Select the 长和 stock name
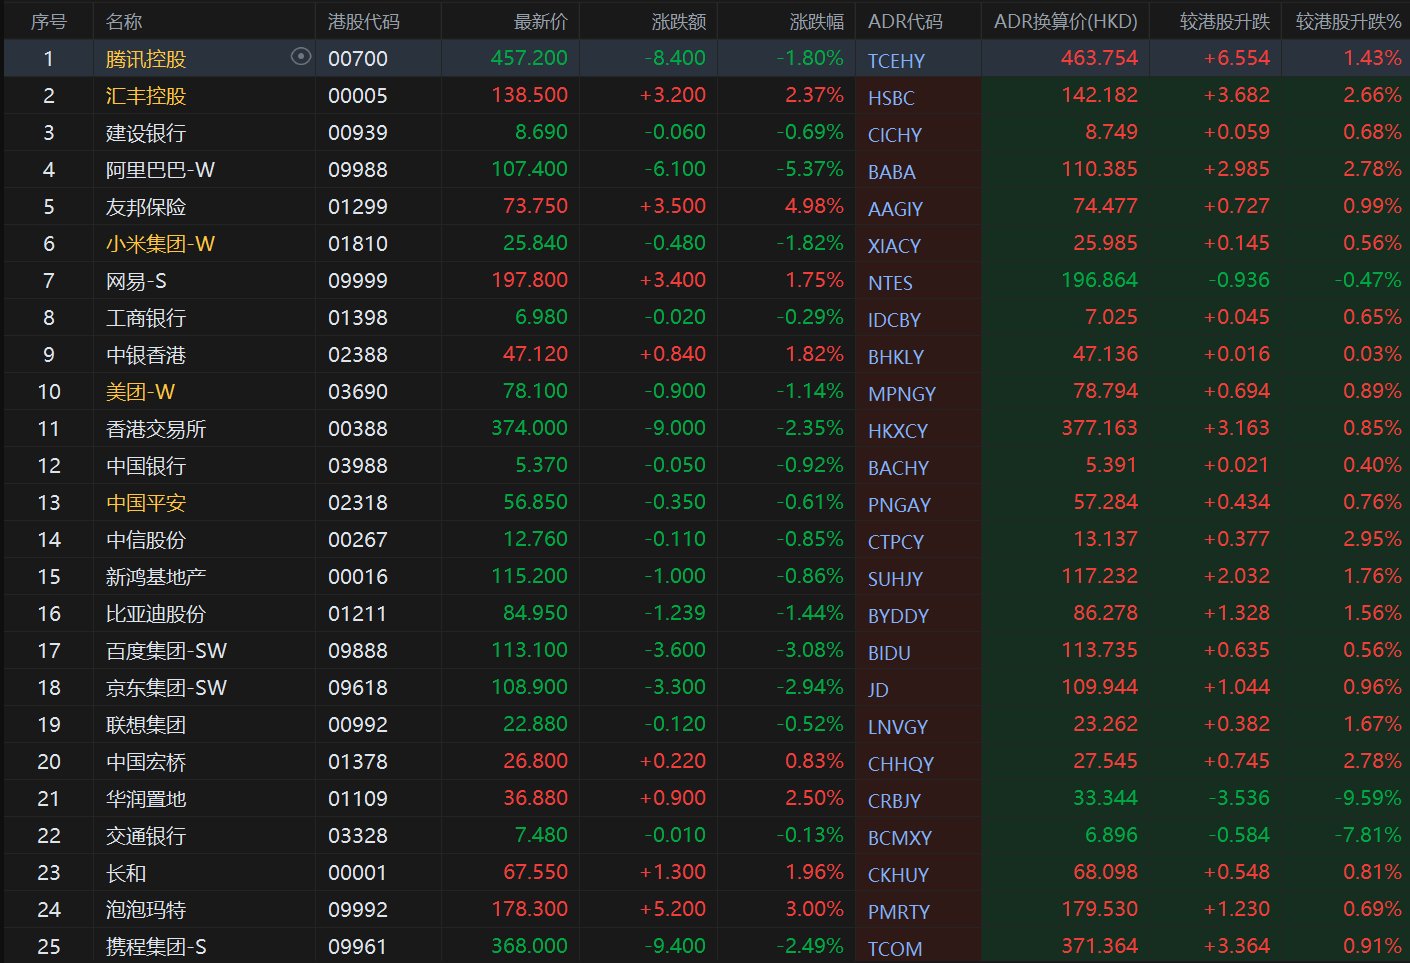 pyautogui.click(x=126, y=873)
